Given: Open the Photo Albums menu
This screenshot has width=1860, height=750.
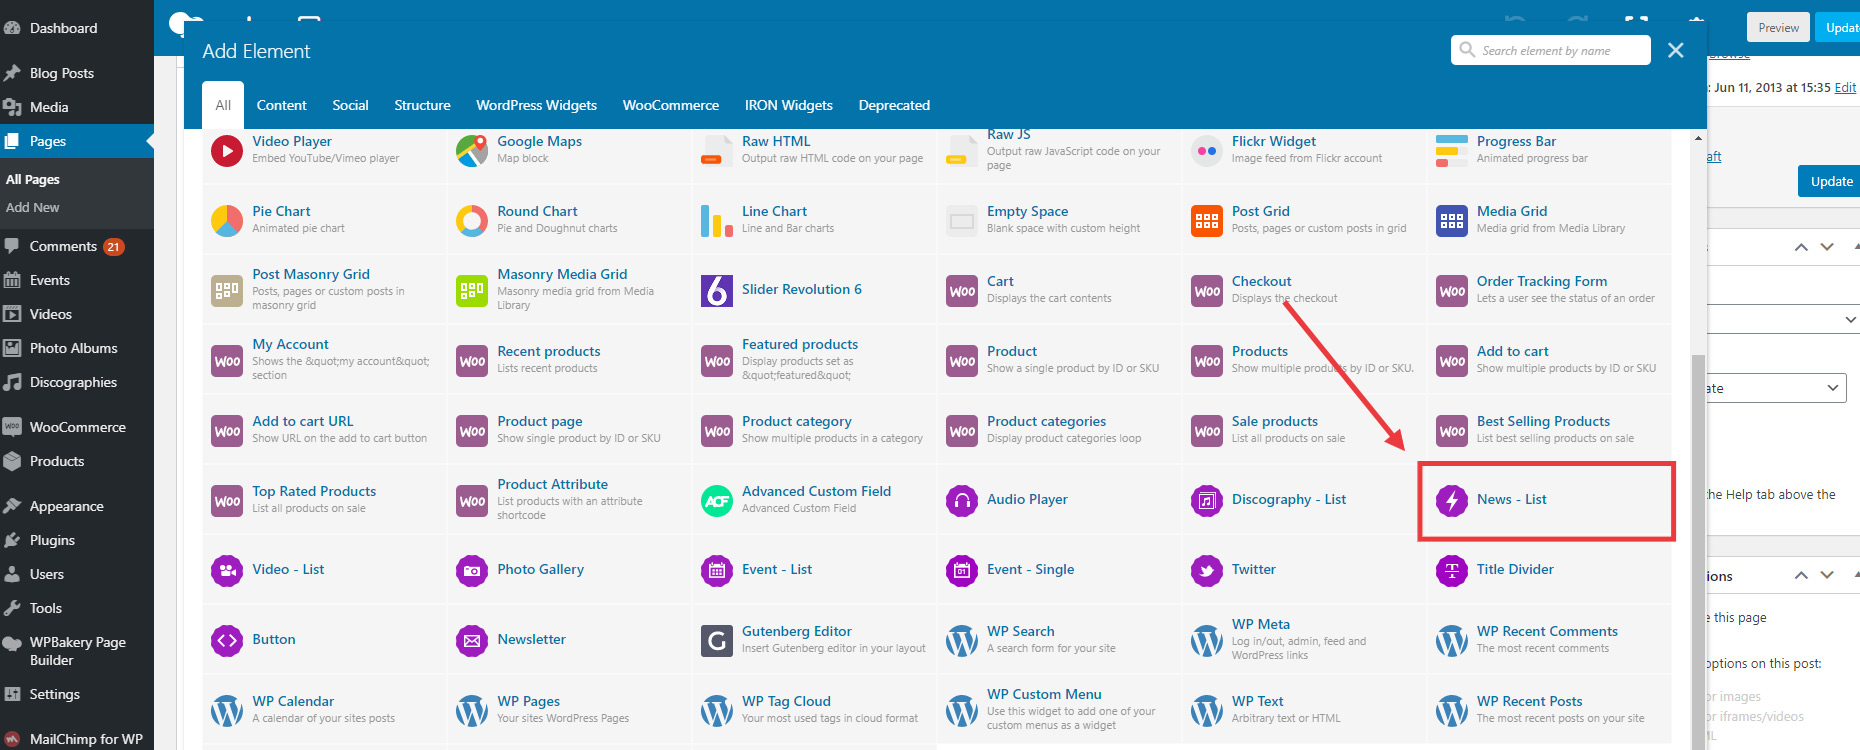Looking at the screenshot, I should click(77, 348).
